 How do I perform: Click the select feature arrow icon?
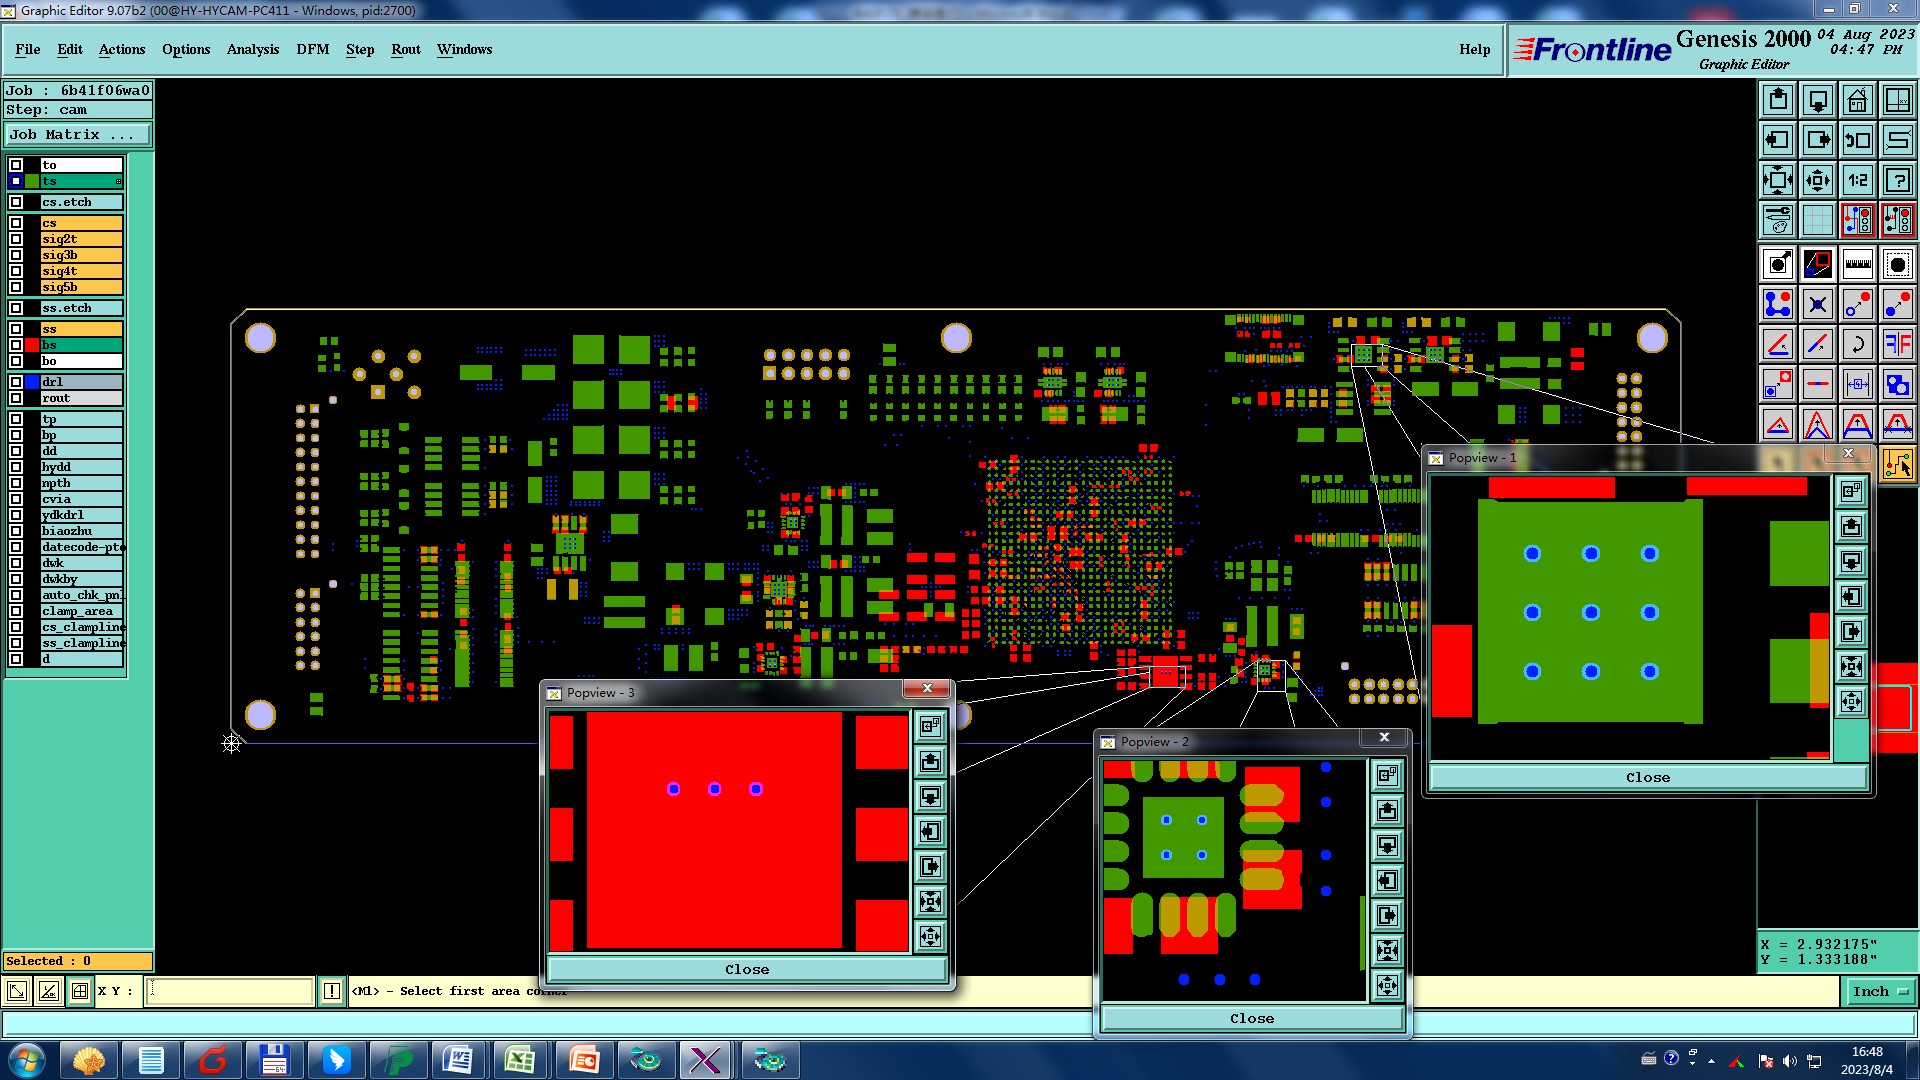(1778, 264)
